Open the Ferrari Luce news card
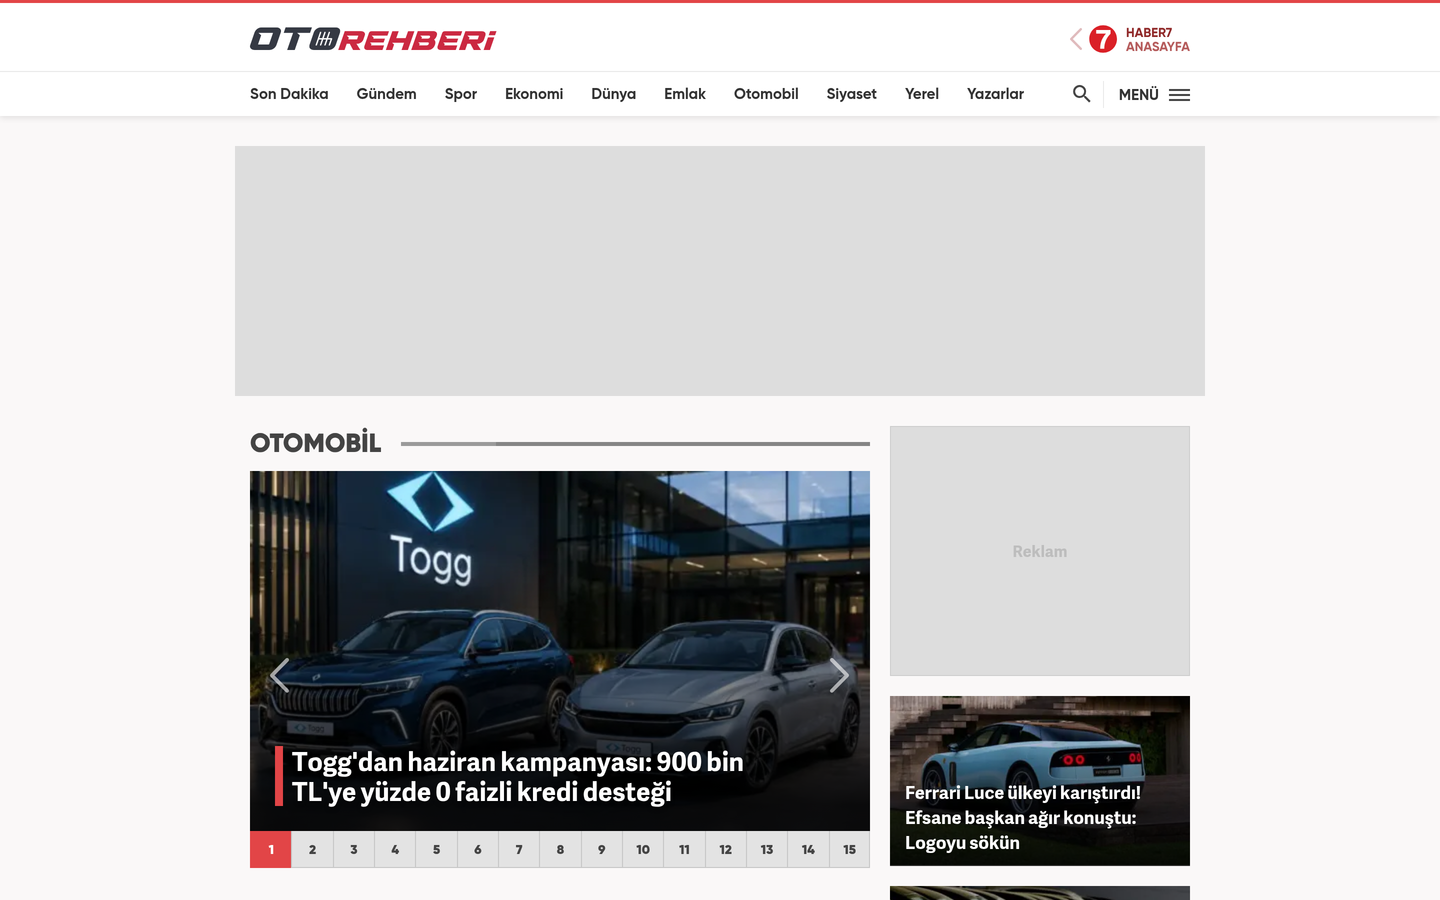The image size is (1440, 900). click(1040, 781)
